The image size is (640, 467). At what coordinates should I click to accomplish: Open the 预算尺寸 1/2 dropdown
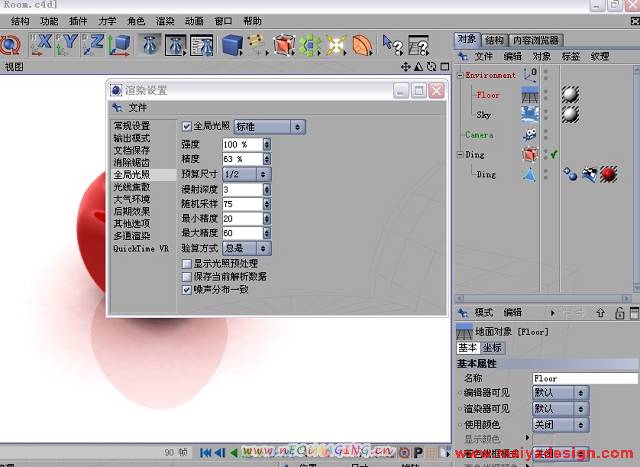coord(246,174)
